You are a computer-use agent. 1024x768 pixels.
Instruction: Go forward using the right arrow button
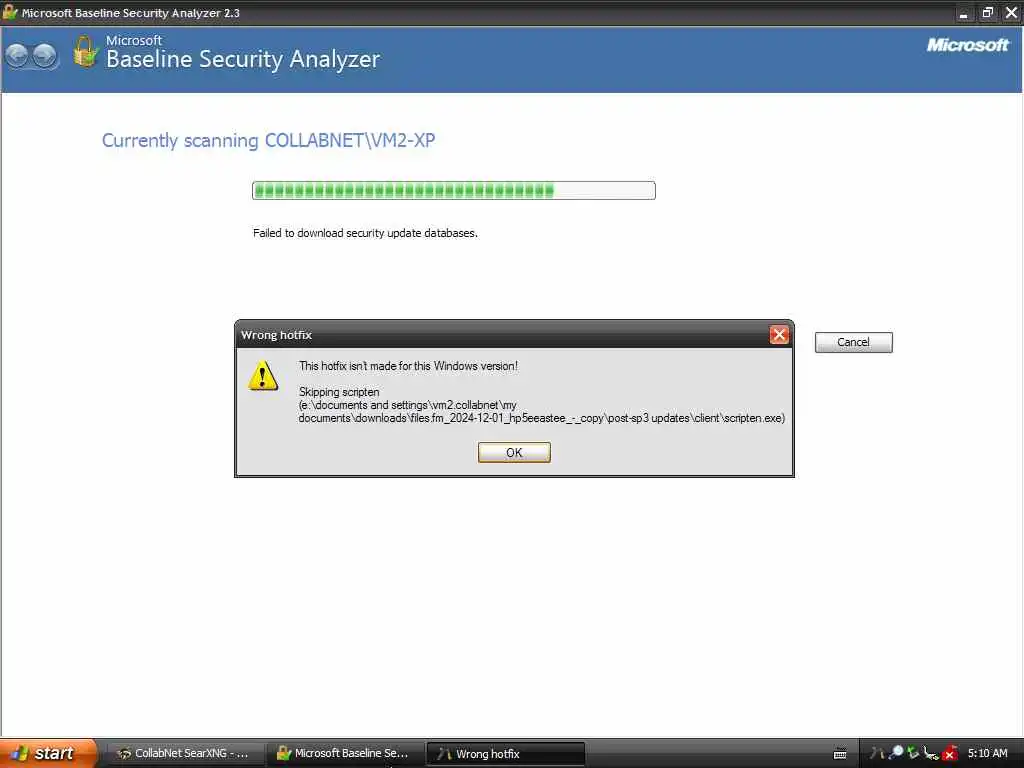[x=44, y=56]
